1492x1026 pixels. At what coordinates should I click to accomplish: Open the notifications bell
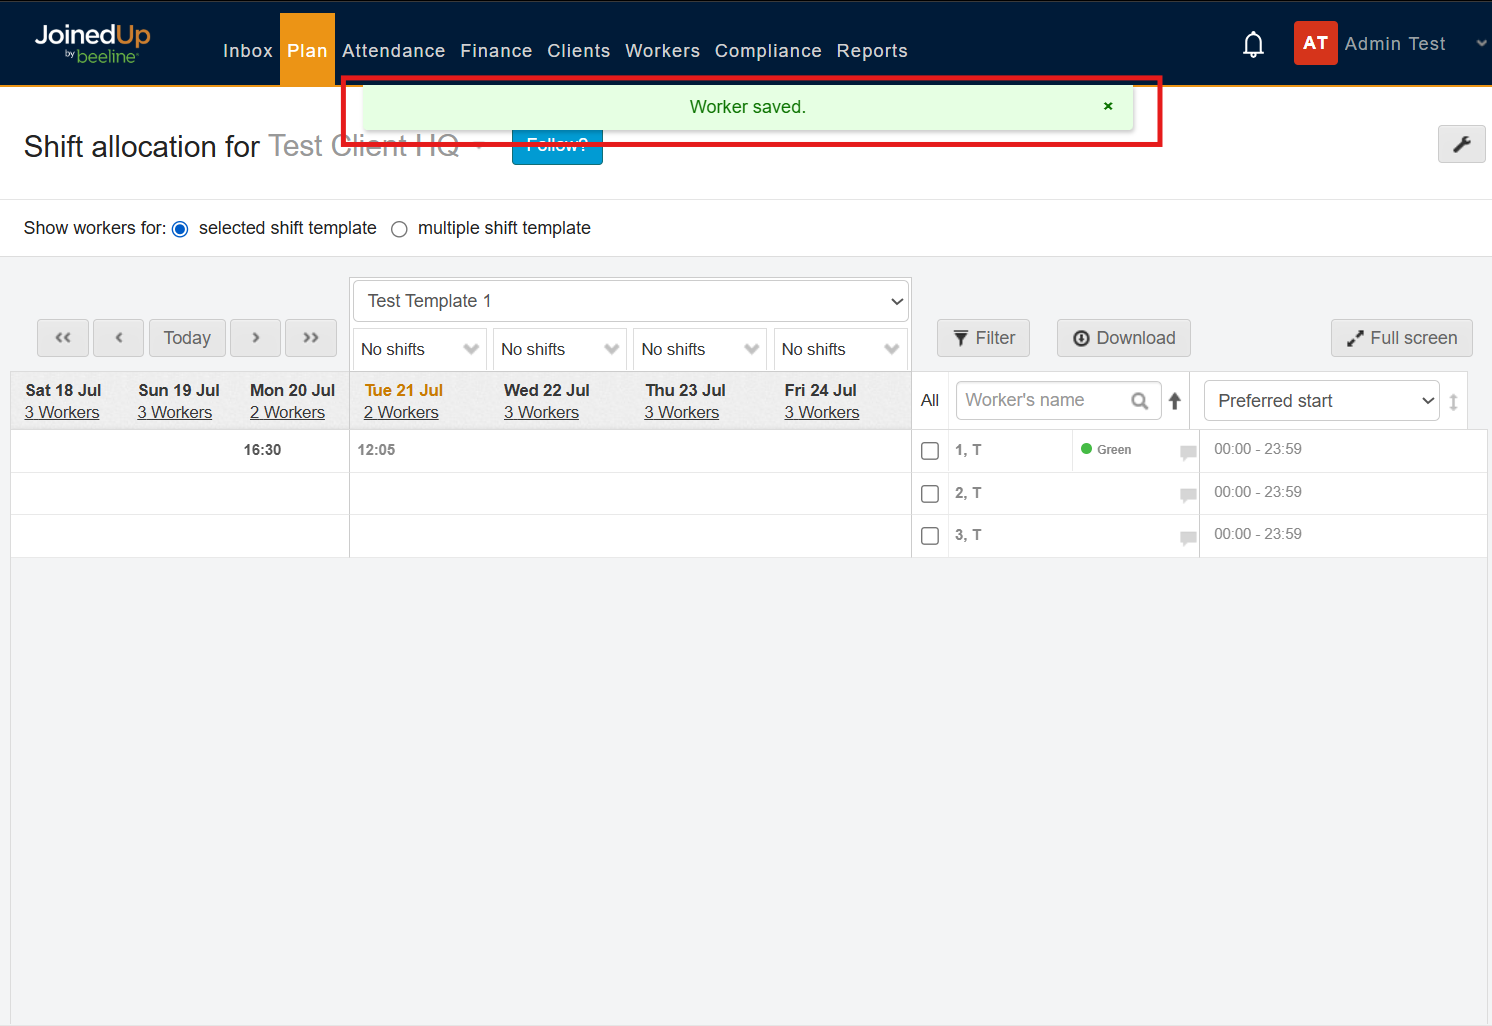tap(1253, 44)
